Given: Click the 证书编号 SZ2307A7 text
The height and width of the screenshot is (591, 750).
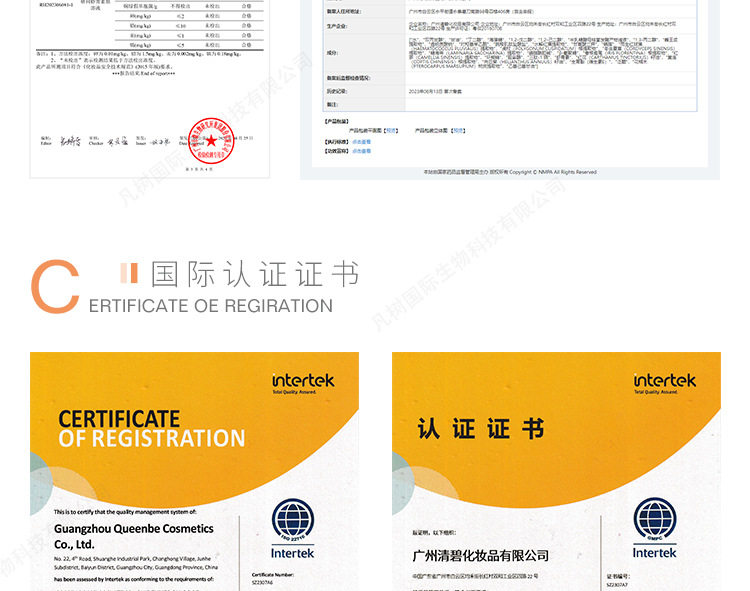Looking at the screenshot, I should [x=618, y=580].
